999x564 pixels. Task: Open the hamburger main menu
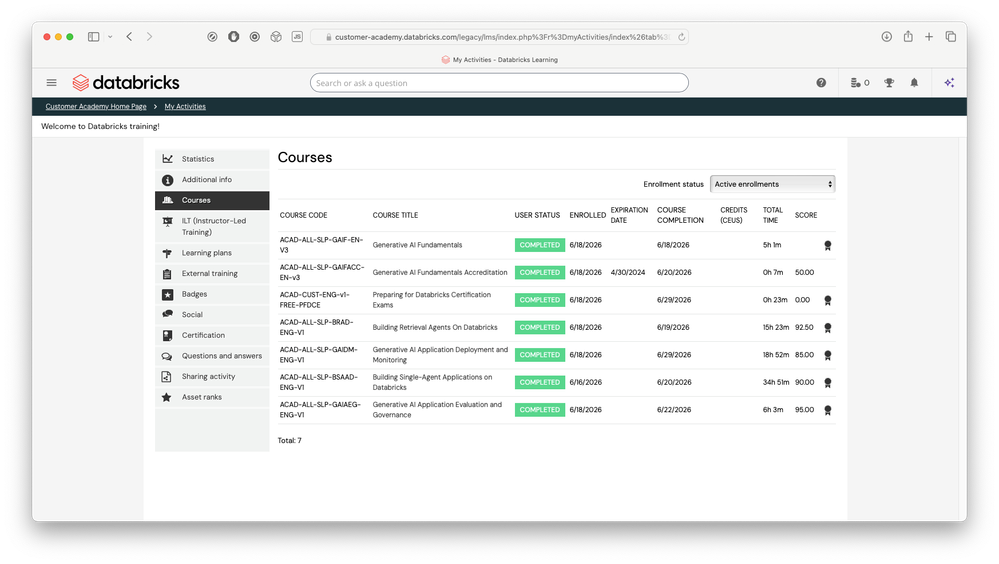52,83
